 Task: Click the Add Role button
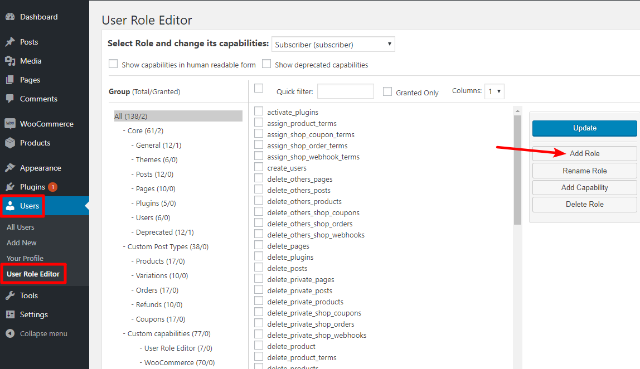click(584, 153)
